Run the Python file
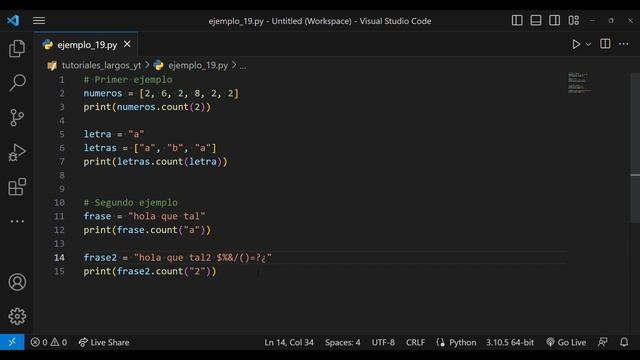The image size is (640, 360). point(576,44)
